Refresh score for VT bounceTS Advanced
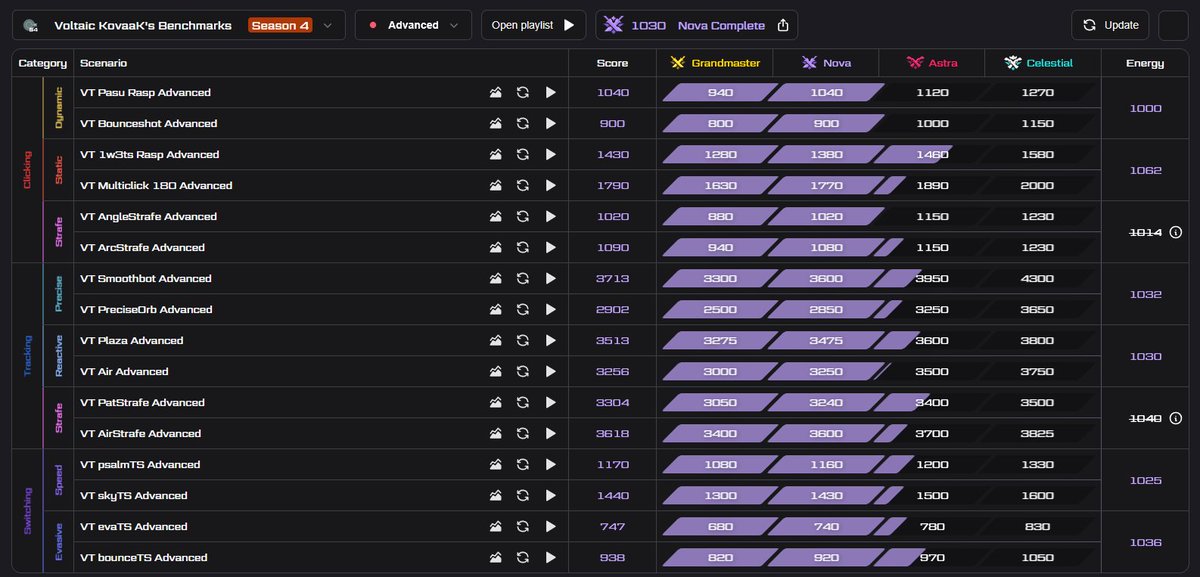 [522, 558]
